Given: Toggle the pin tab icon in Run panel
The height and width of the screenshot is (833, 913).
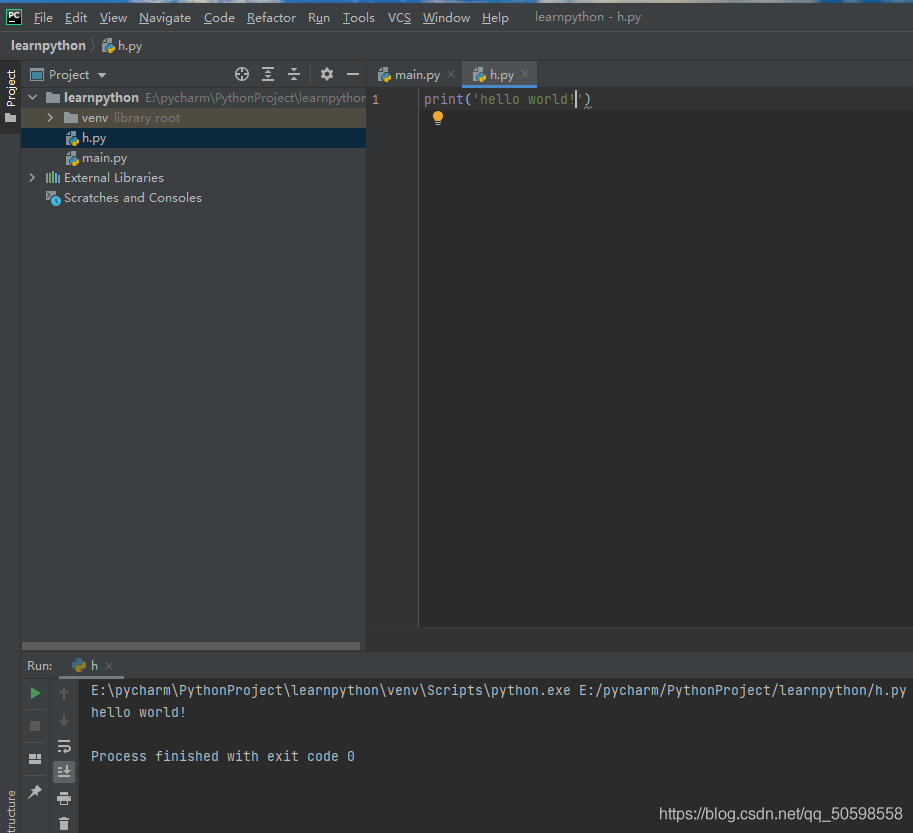Looking at the screenshot, I should click(x=35, y=792).
